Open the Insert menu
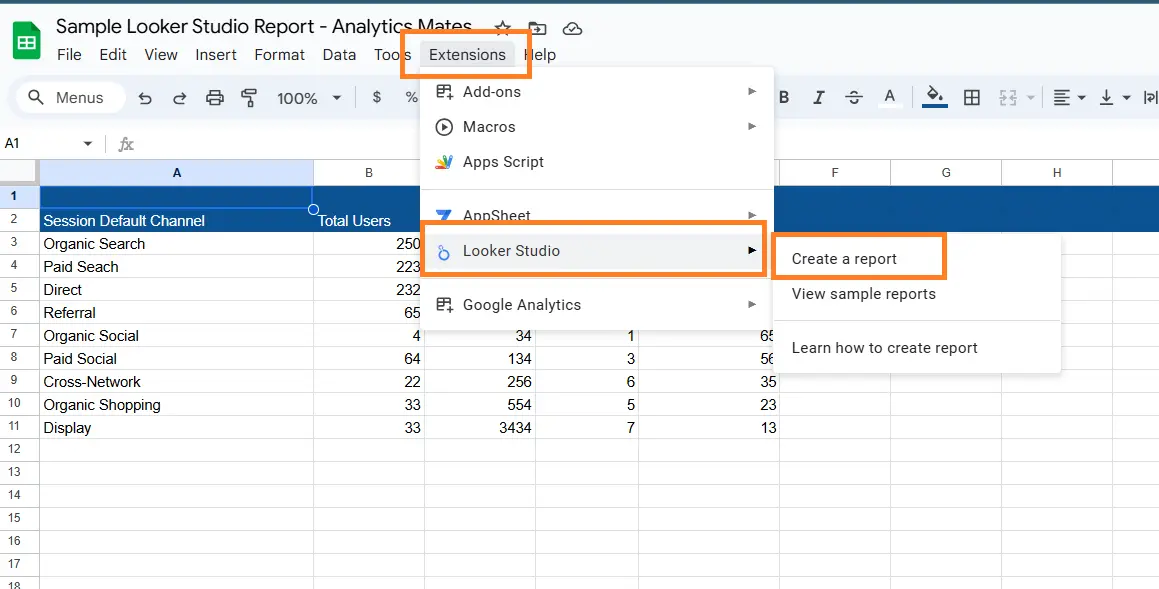Screen dimensions: 1159x589 216,55
